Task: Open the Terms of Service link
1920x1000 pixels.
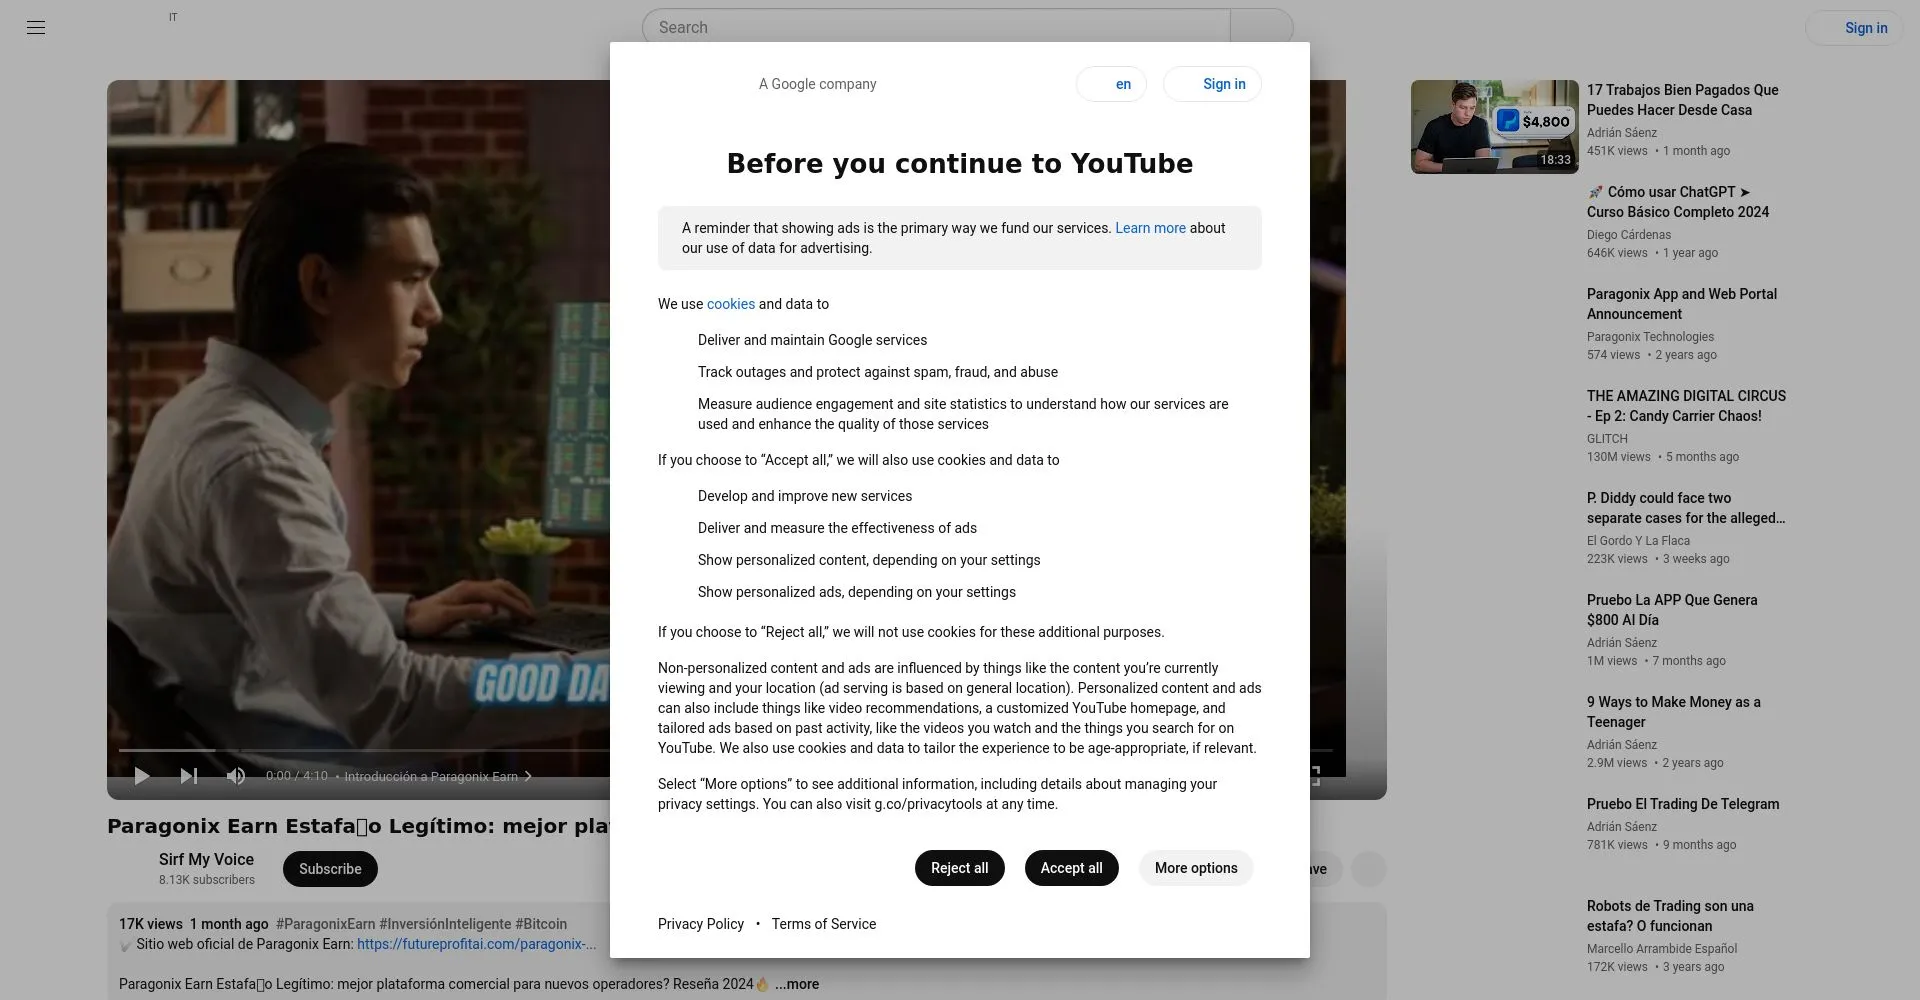Action: coord(824,924)
